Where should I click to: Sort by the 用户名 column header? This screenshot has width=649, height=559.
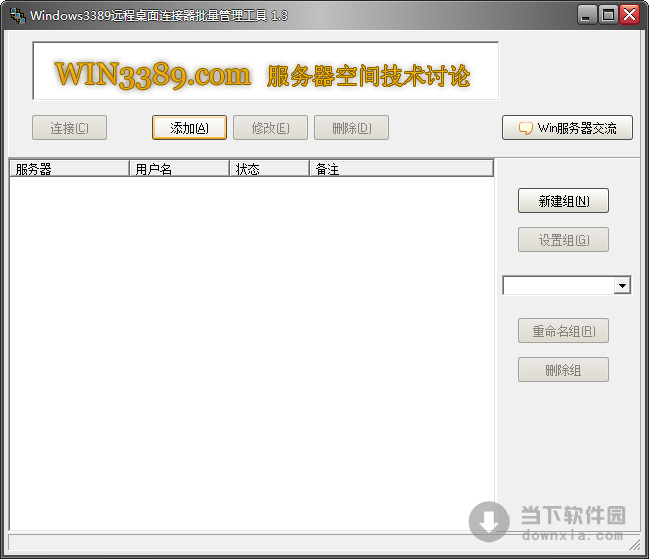179,168
